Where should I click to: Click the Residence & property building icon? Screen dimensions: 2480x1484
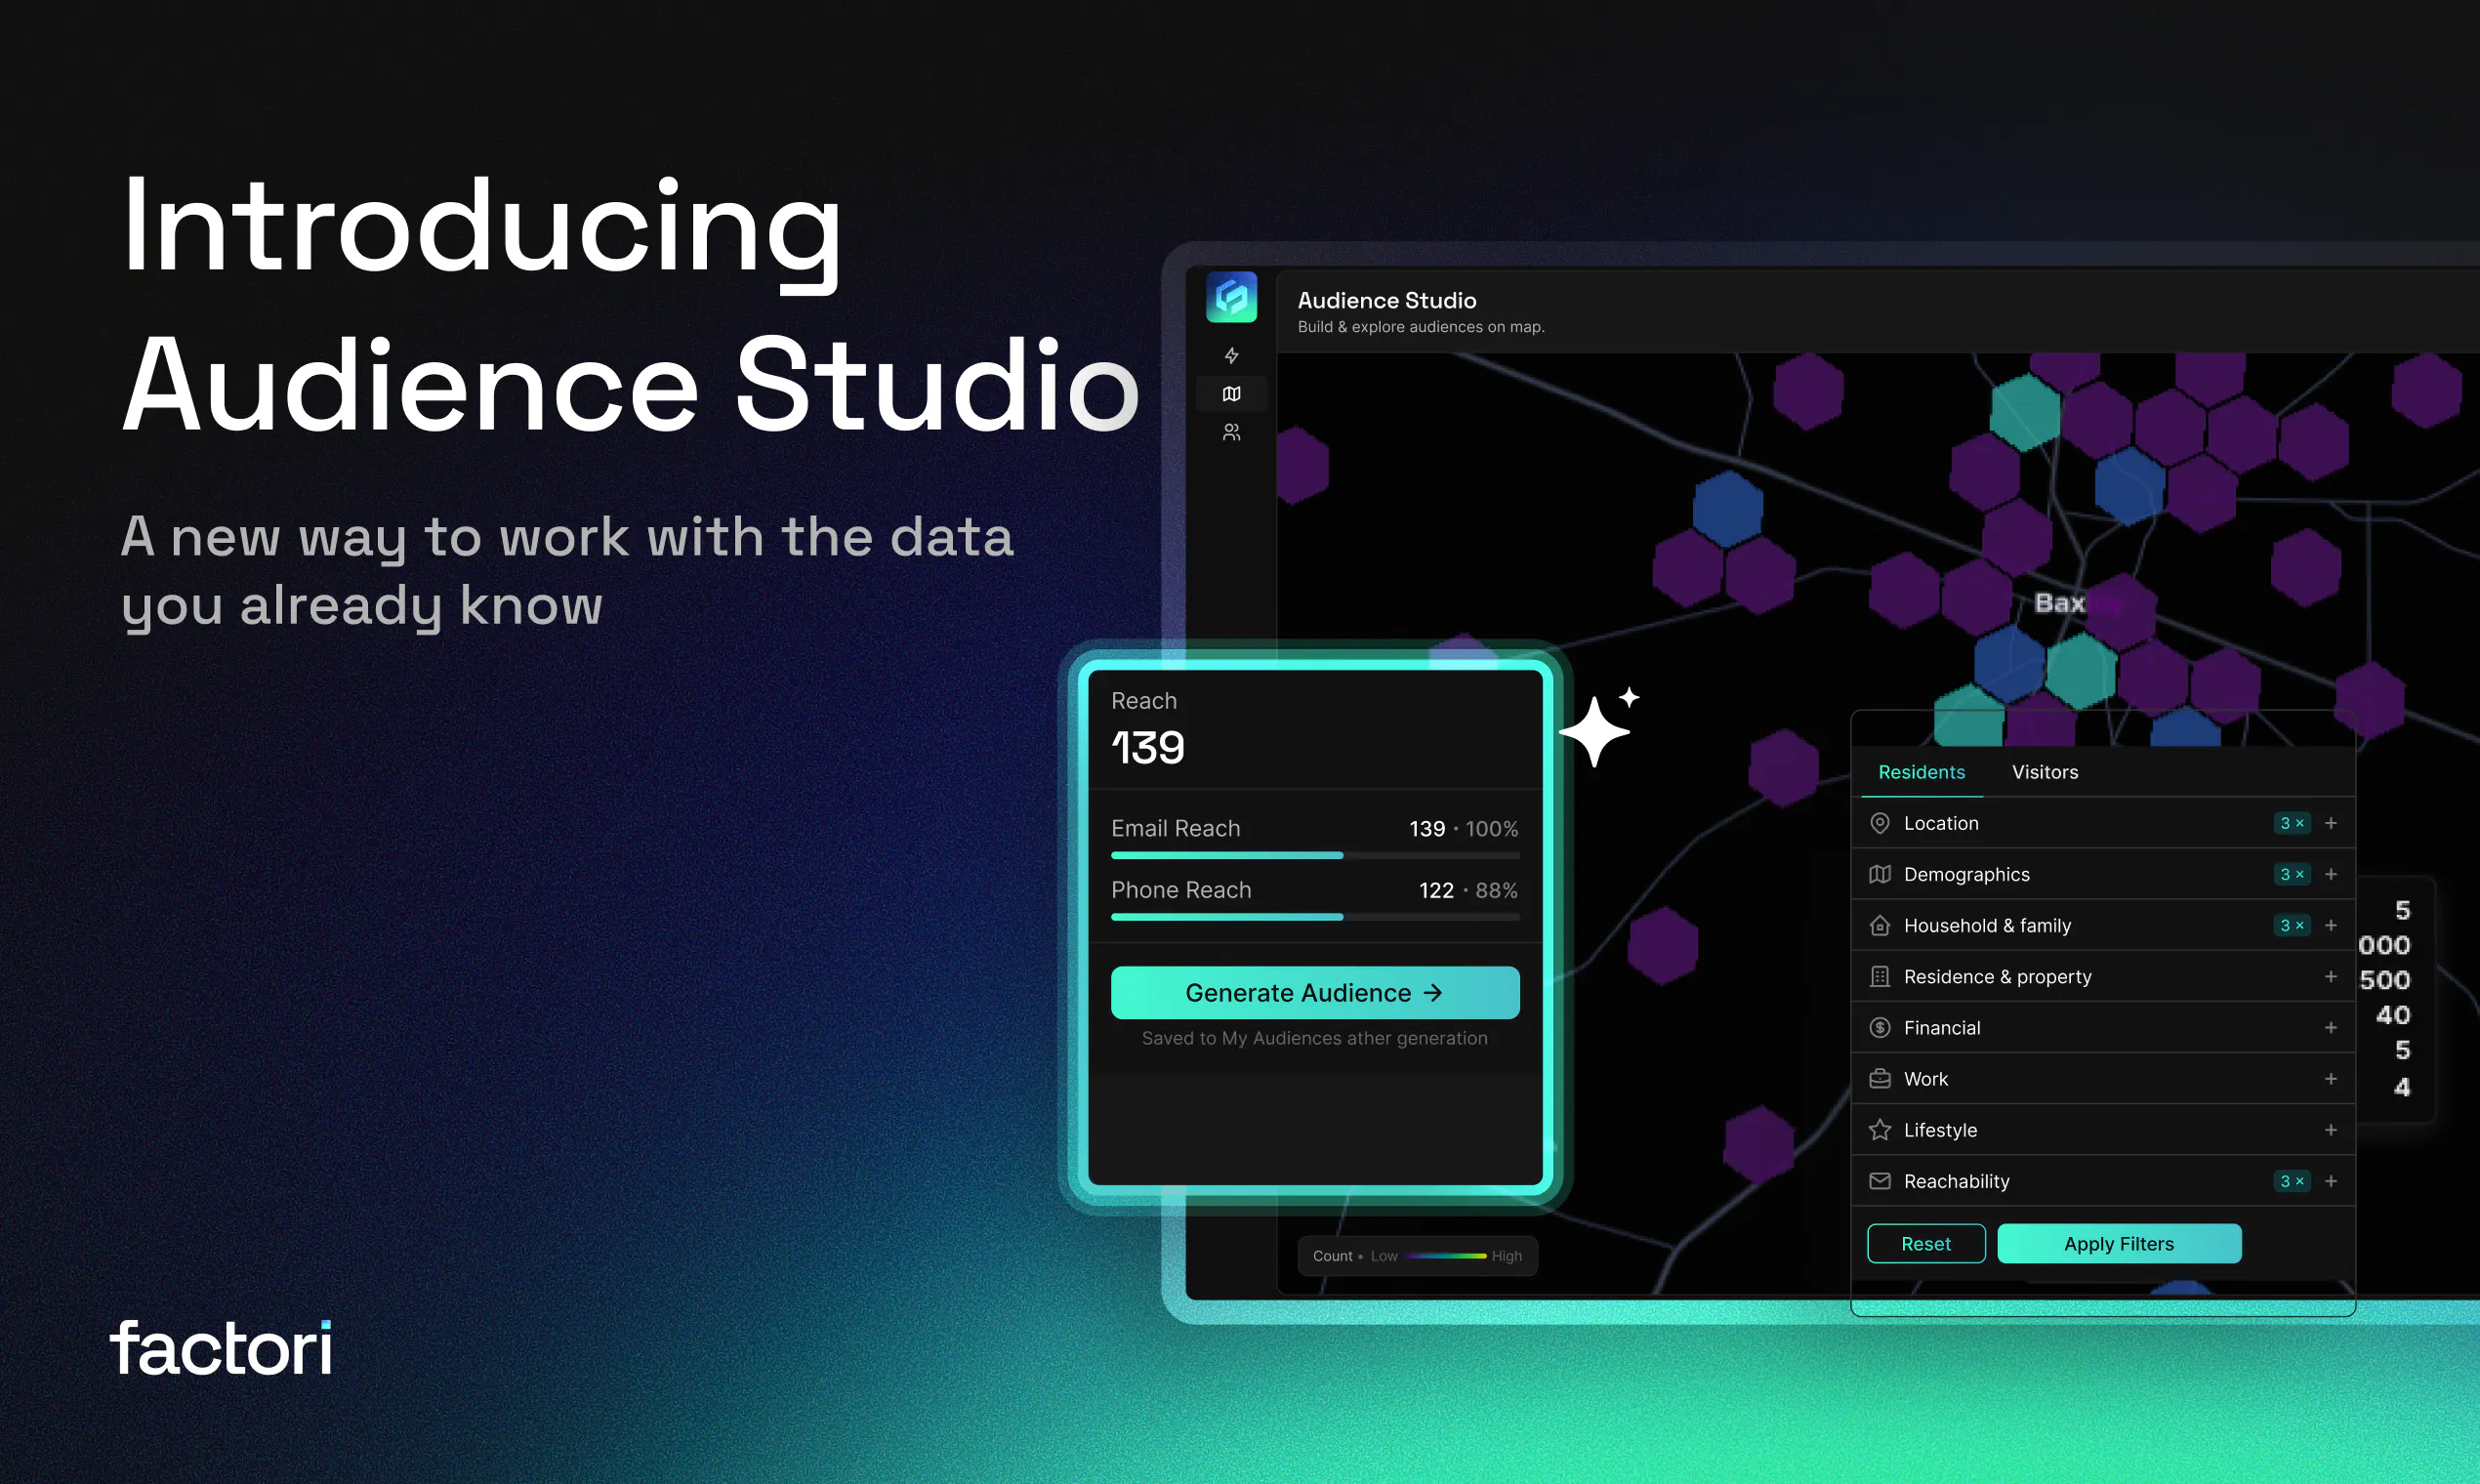(1879, 976)
